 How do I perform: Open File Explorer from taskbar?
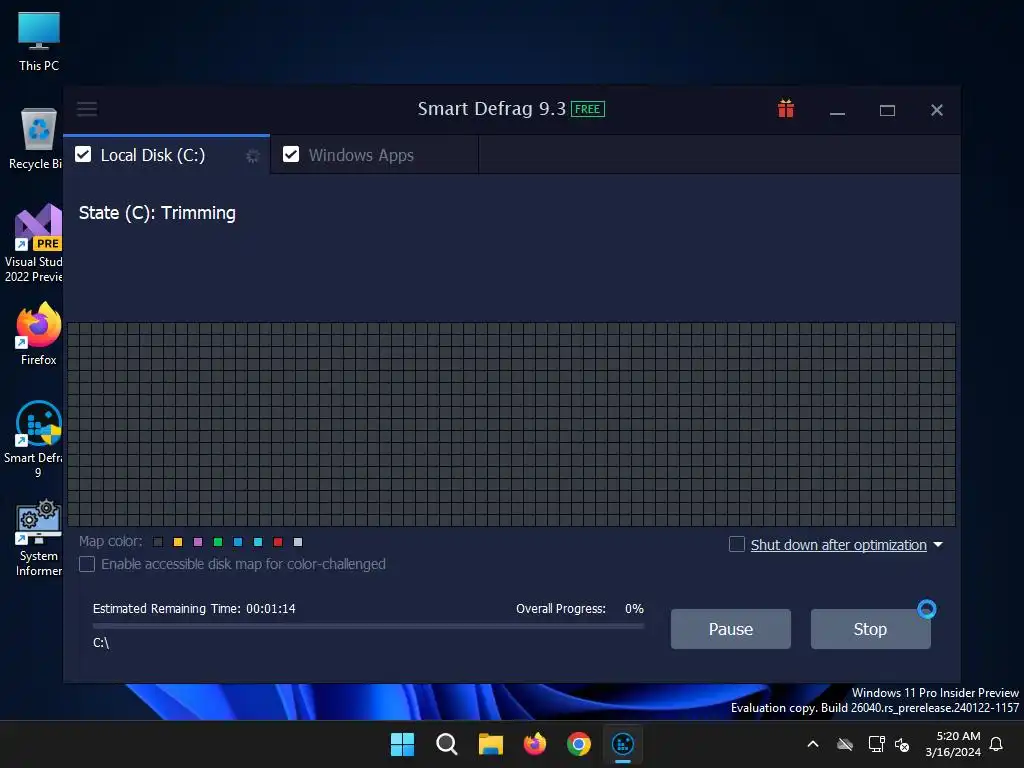click(490, 744)
